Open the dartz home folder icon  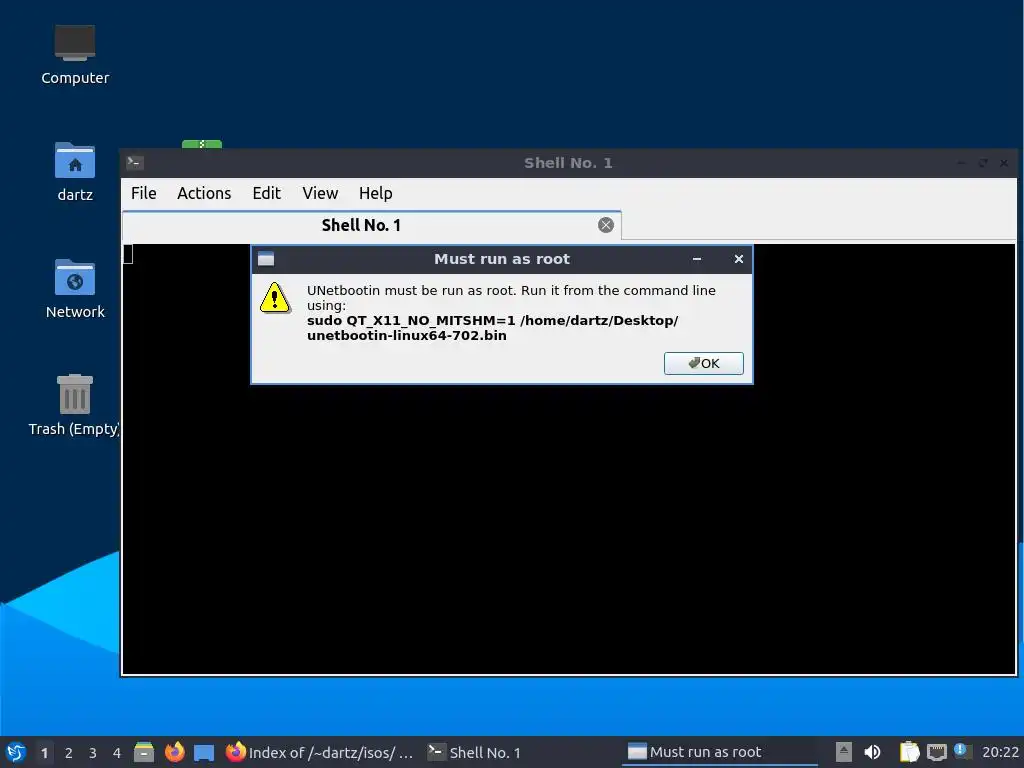[75, 172]
